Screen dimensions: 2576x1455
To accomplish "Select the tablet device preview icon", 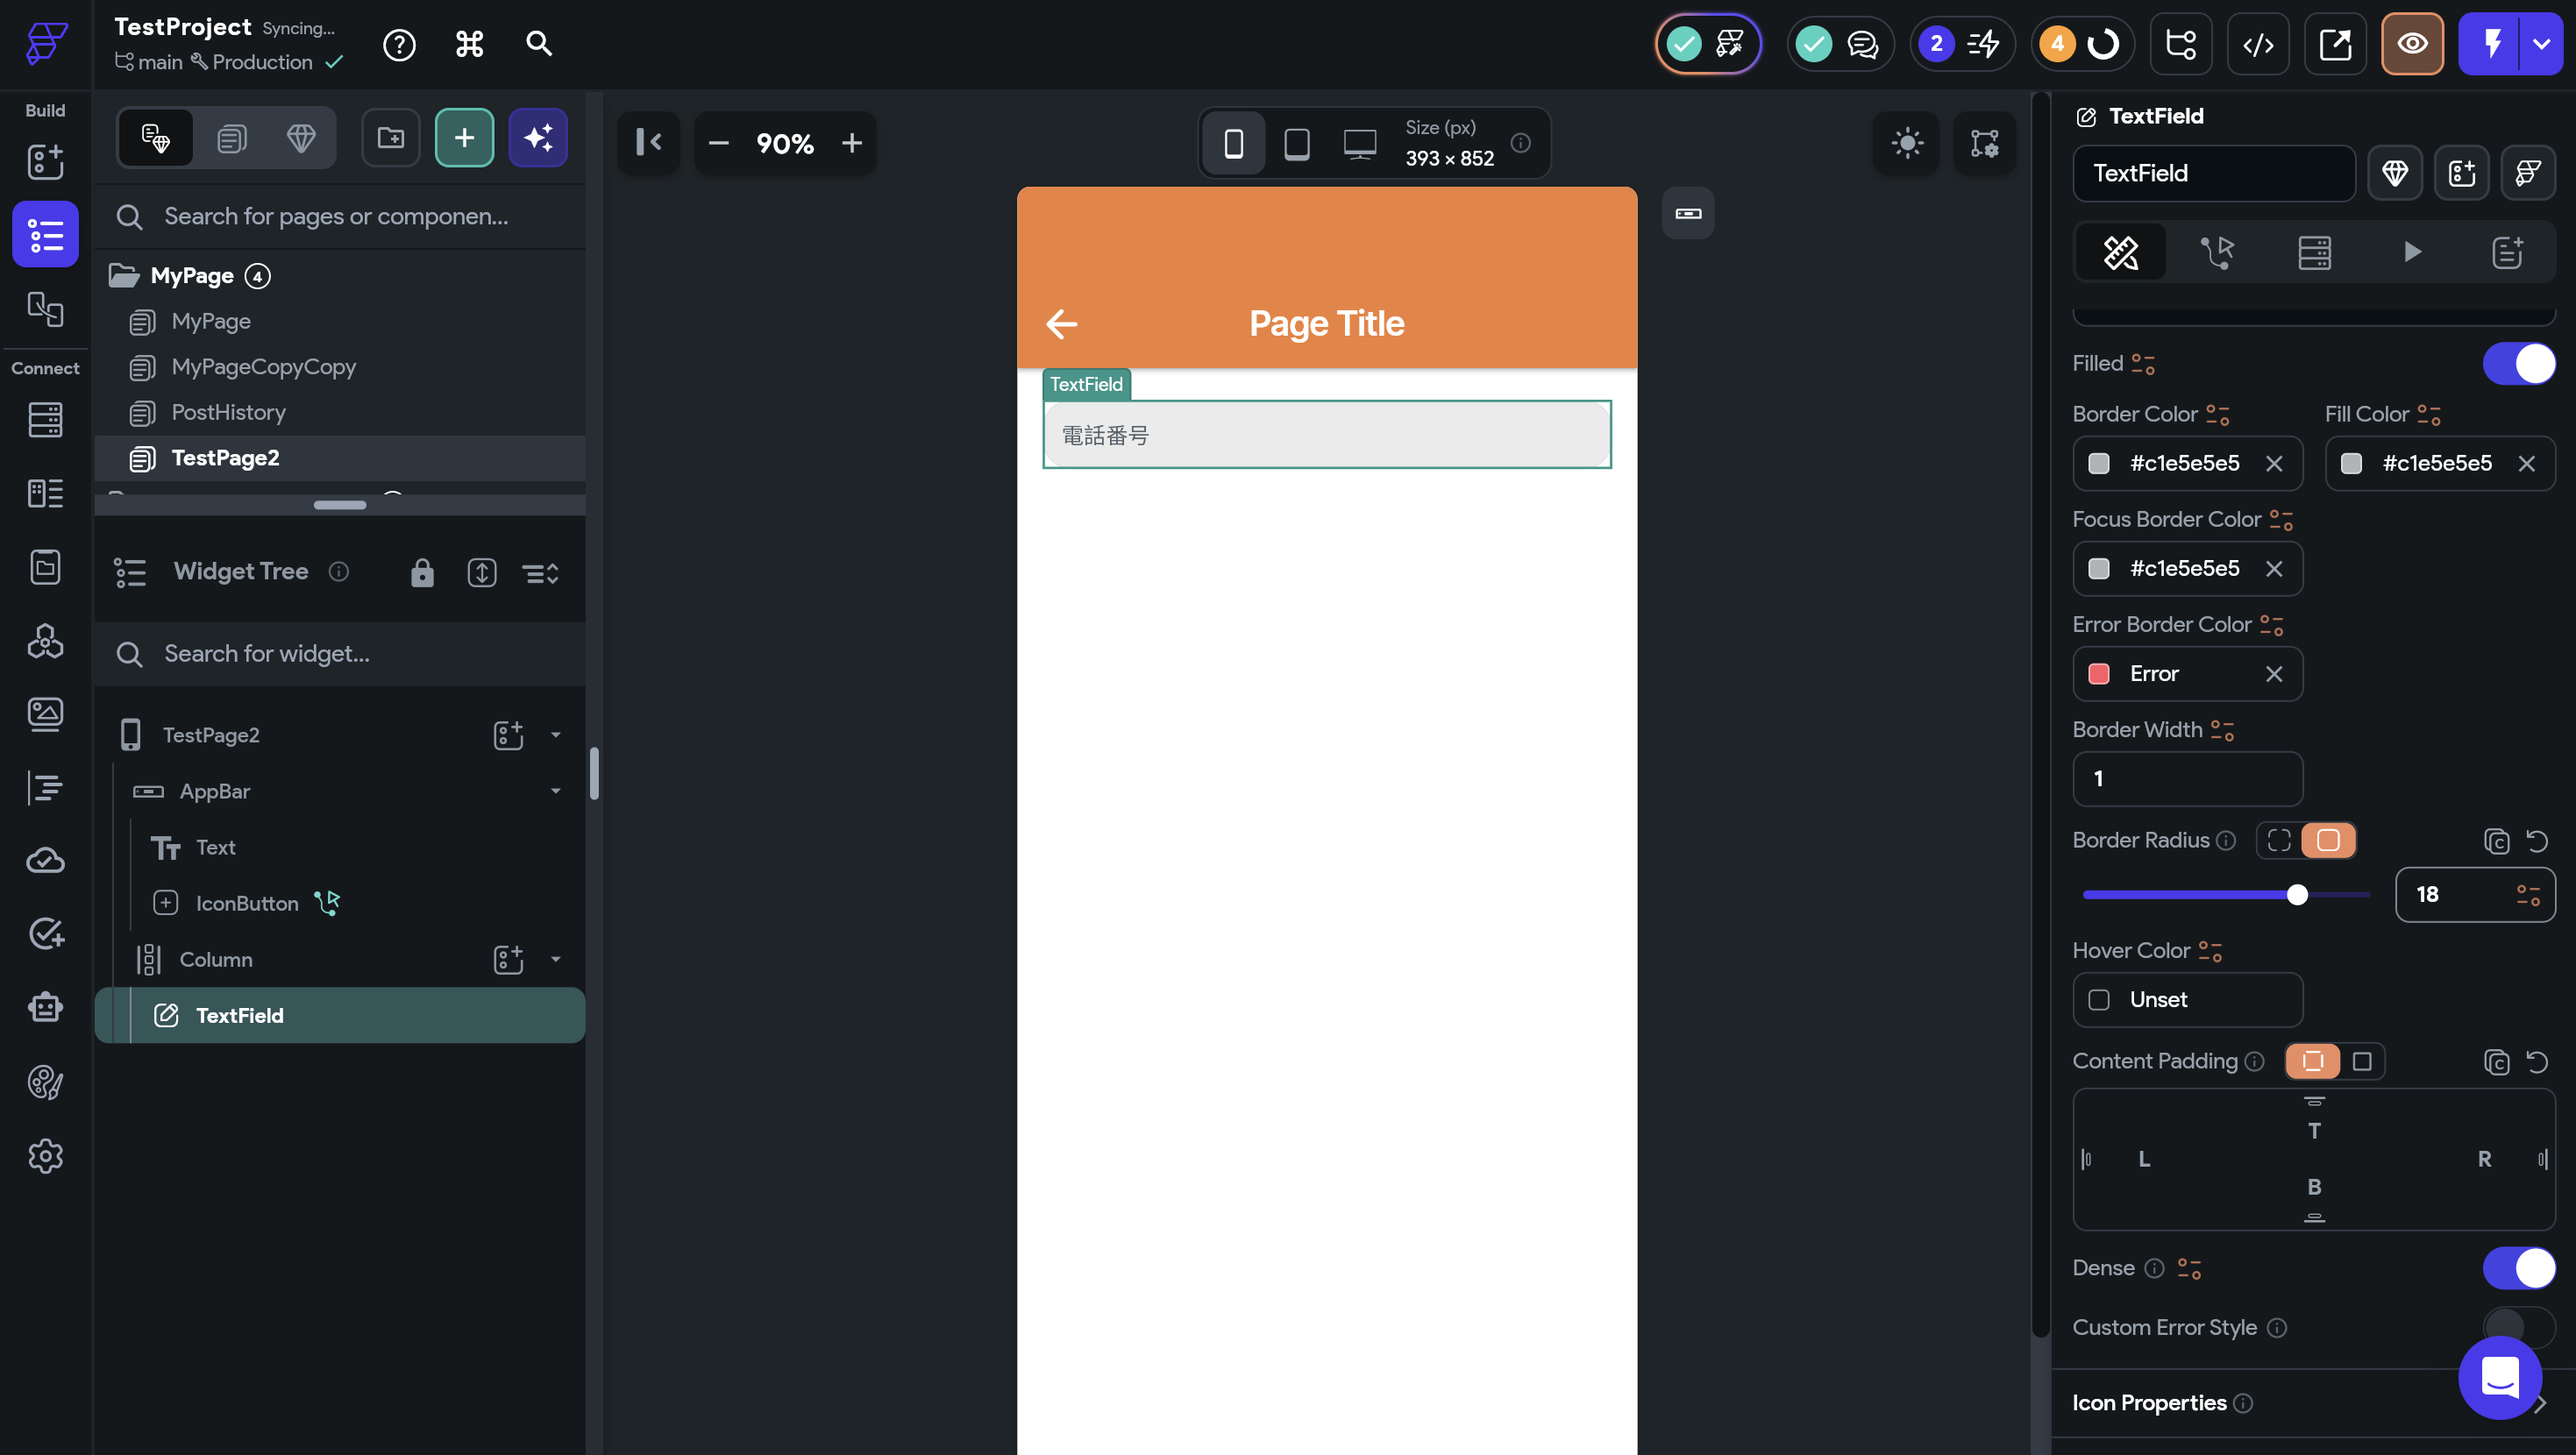I will (1296, 143).
